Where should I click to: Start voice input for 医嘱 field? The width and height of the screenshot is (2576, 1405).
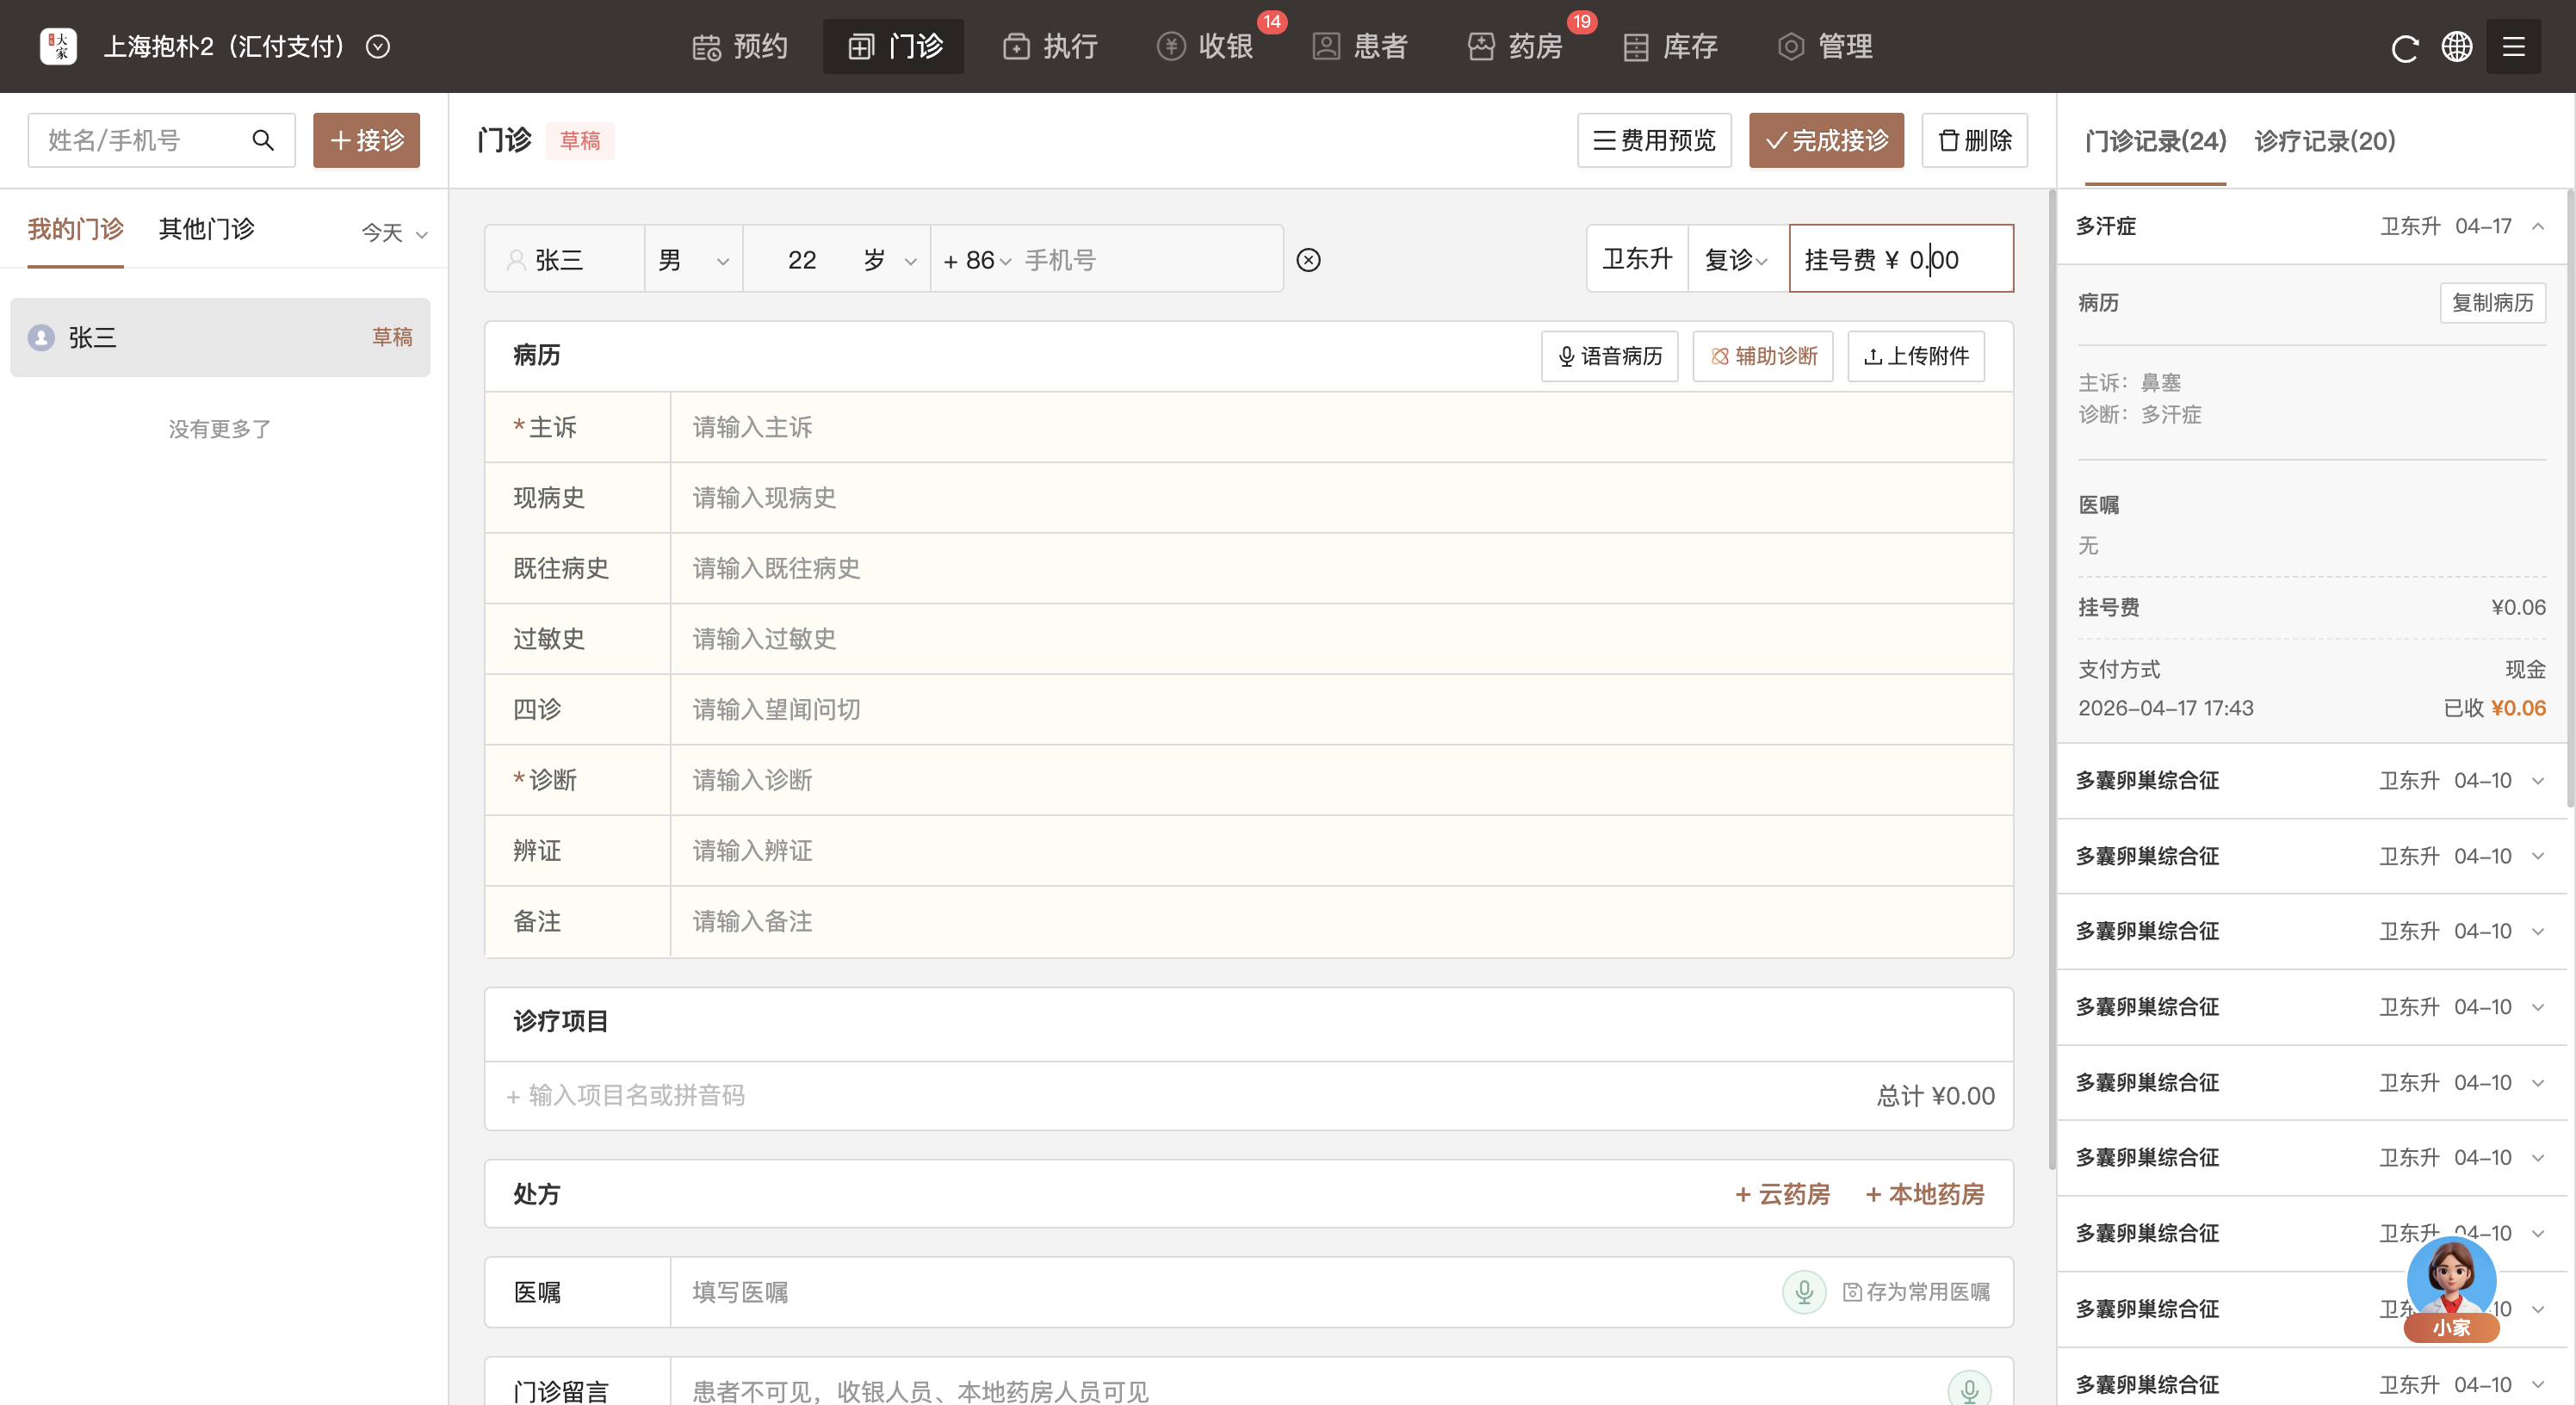1804,1292
